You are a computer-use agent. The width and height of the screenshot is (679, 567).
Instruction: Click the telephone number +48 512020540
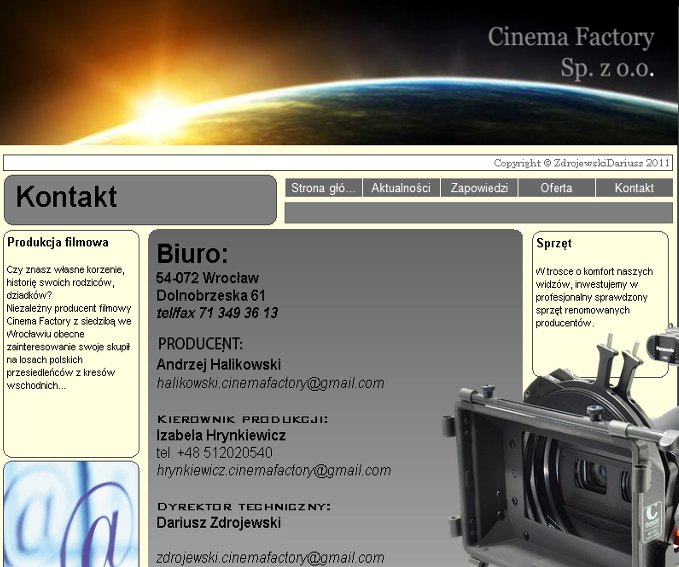[215, 453]
